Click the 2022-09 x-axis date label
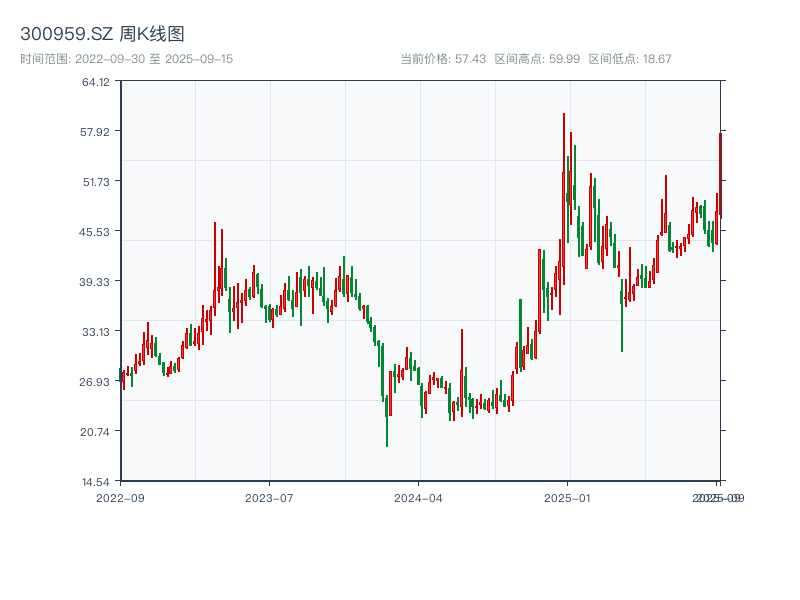 tap(120, 497)
